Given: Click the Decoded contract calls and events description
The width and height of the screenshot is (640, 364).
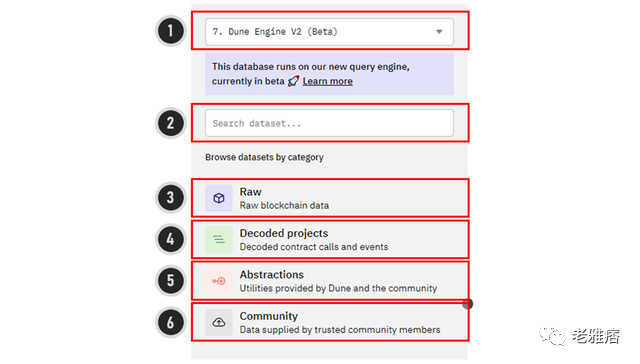Looking at the screenshot, I should pyautogui.click(x=314, y=247).
